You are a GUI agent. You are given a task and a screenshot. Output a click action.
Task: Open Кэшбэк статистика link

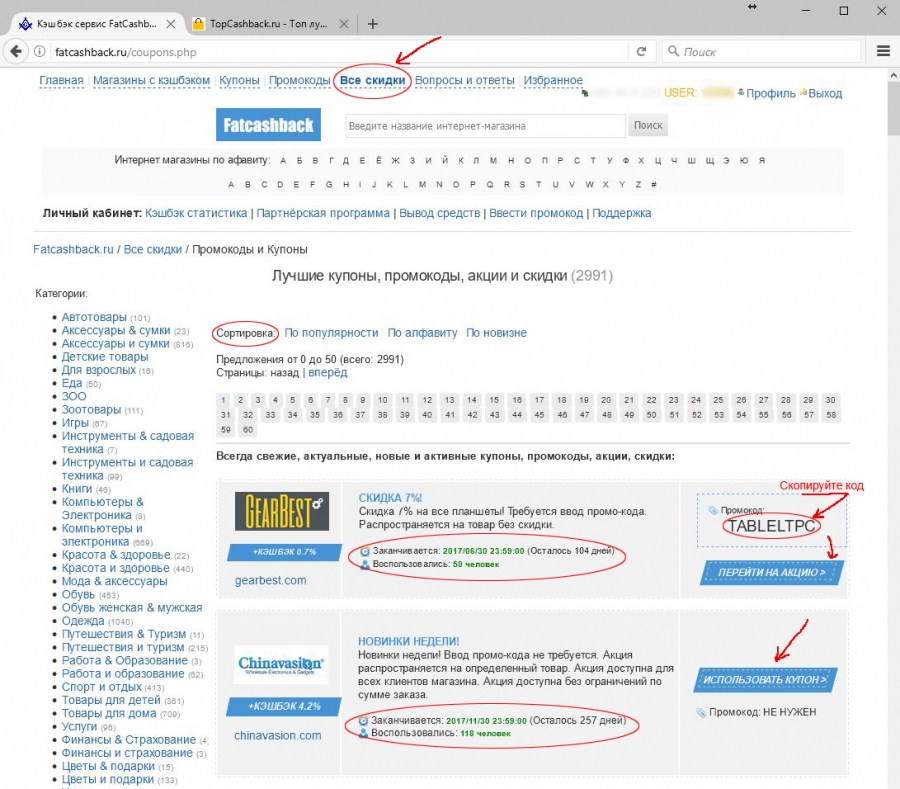(196, 213)
